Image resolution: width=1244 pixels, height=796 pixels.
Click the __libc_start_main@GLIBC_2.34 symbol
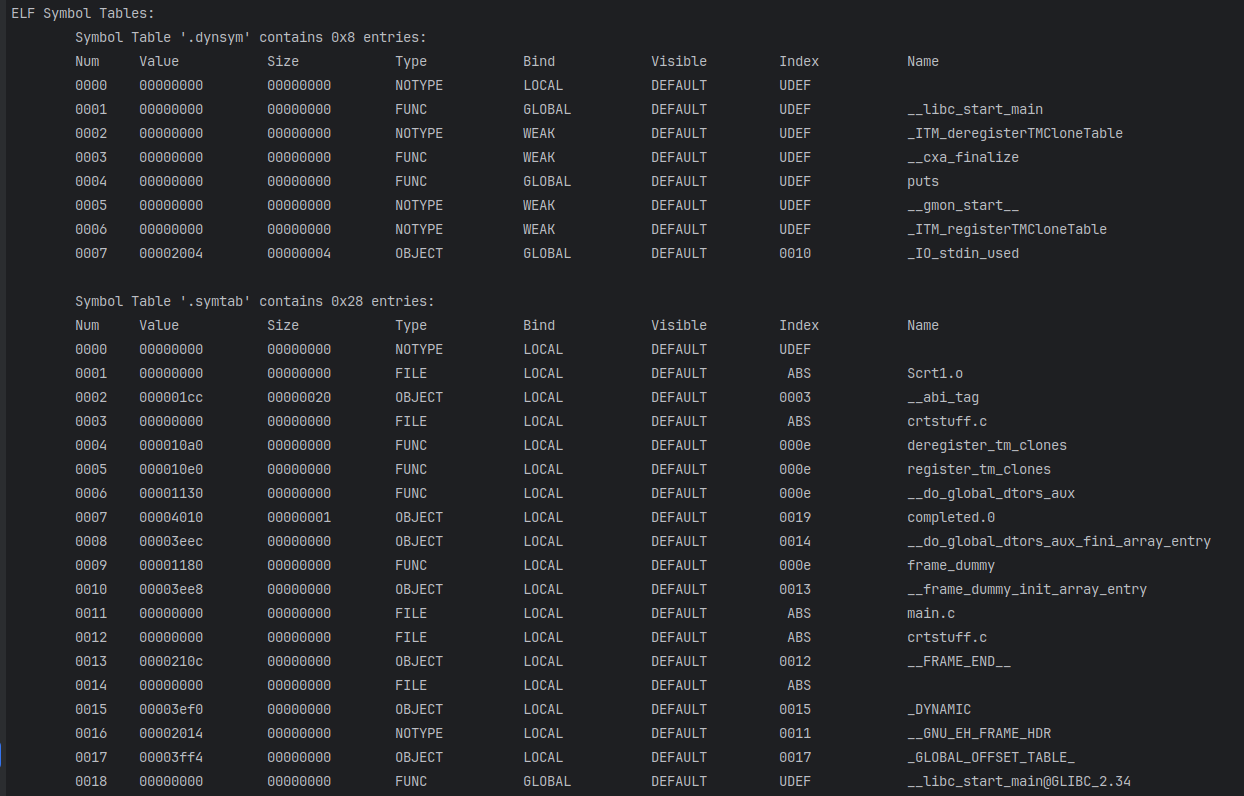click(x=1018, y=781)
